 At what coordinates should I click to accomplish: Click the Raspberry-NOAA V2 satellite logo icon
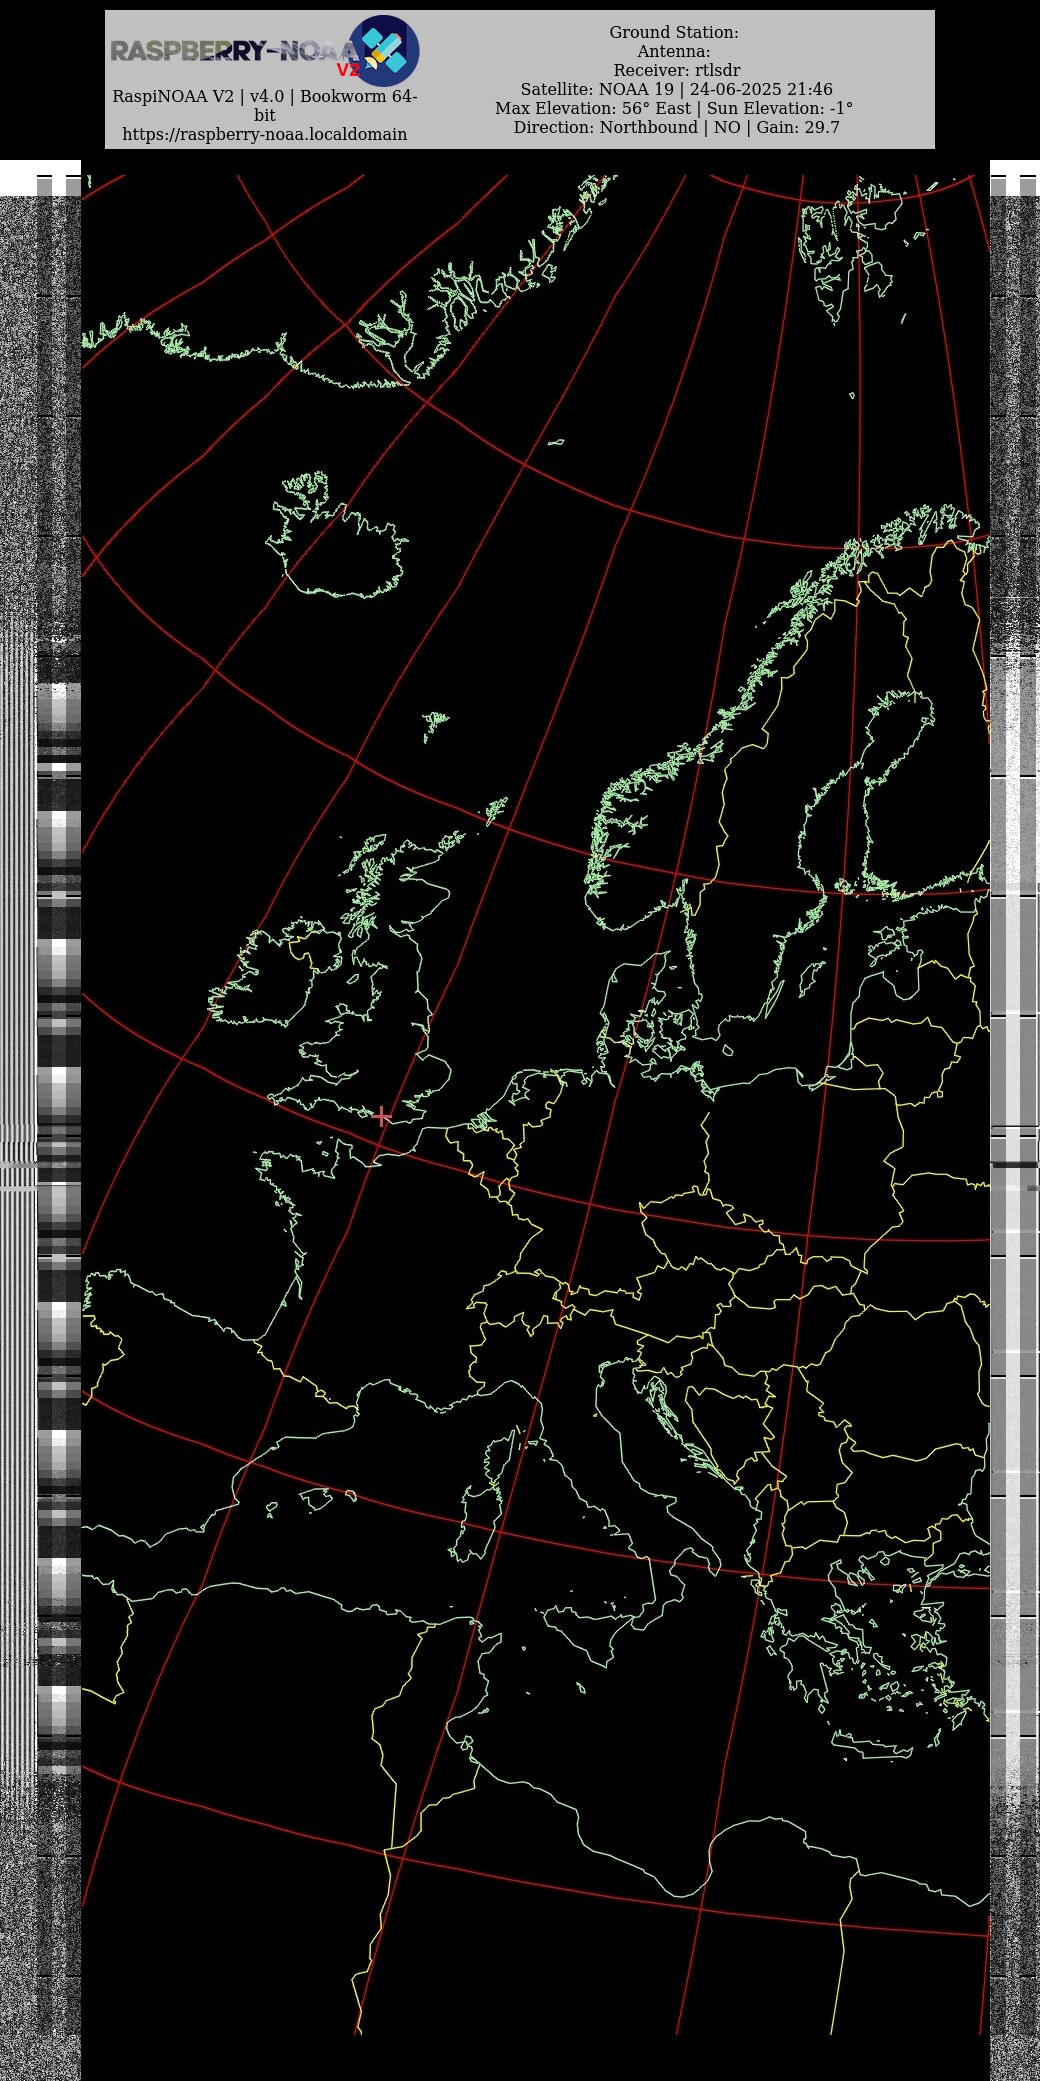coord(384,51)
